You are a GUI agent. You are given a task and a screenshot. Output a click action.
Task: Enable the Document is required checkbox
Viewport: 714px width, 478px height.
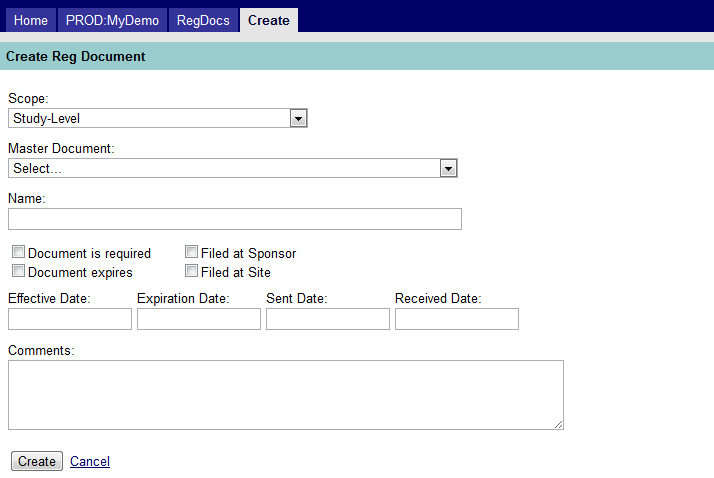(x=18, y=253)
